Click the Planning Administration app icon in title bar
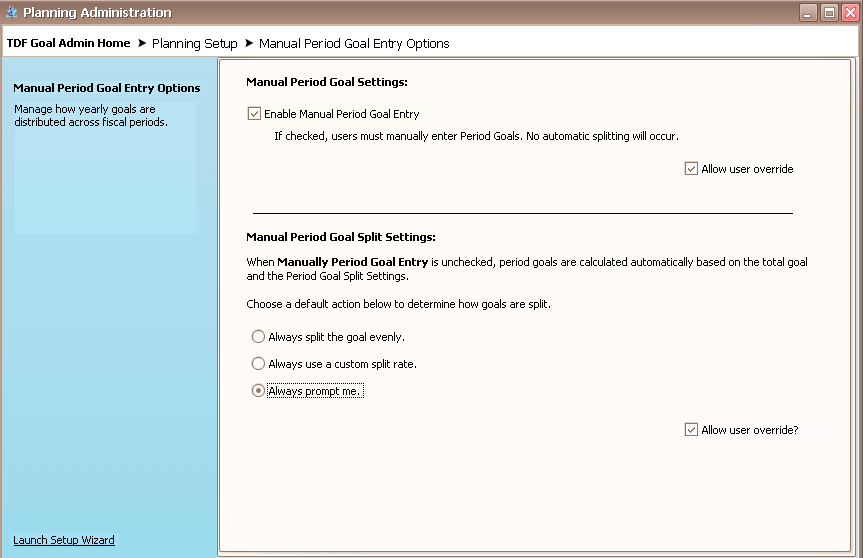Viewport: 863px width, 558px height. point(12,12)
